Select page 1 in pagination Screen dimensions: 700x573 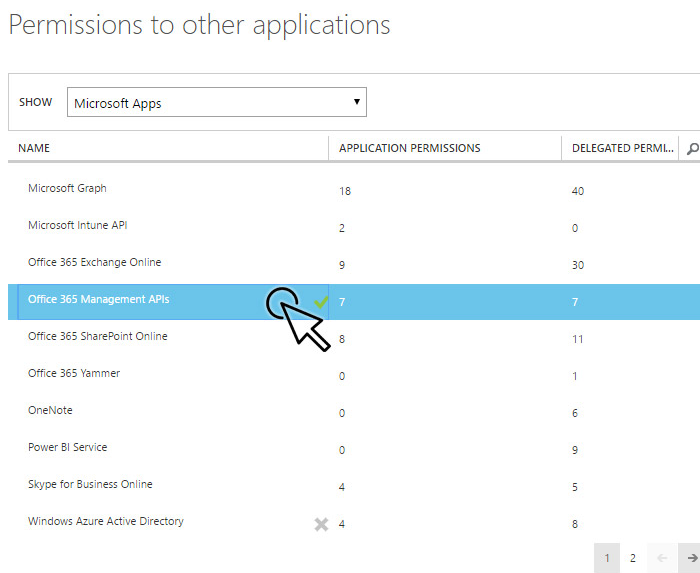pyautogui.click(x=607, y=558)
